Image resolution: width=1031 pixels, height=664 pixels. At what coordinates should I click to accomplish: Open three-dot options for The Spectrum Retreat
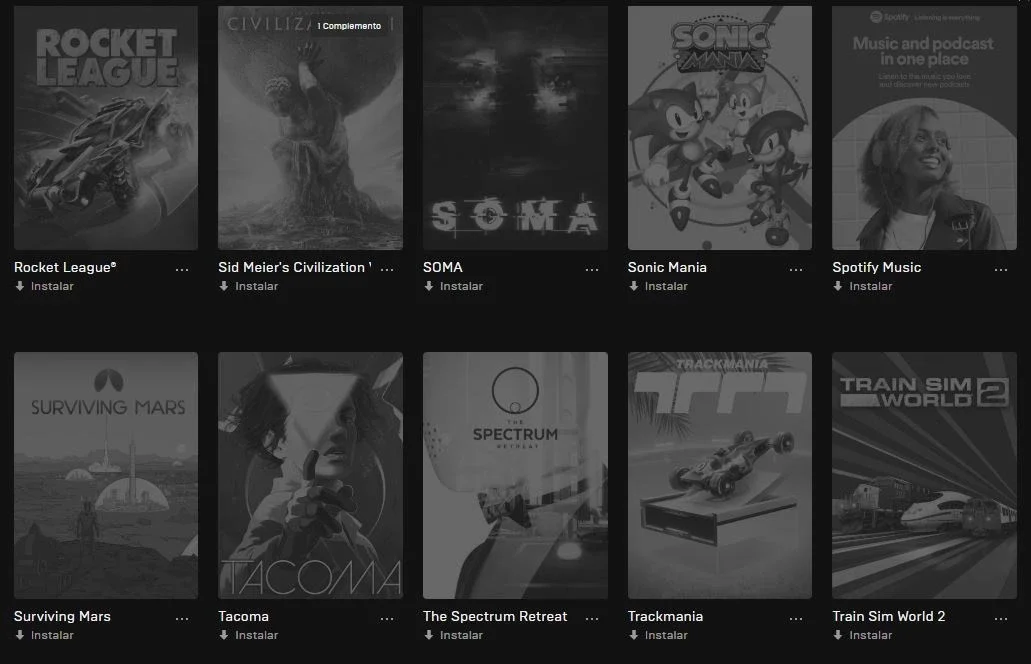click(592, 618)
